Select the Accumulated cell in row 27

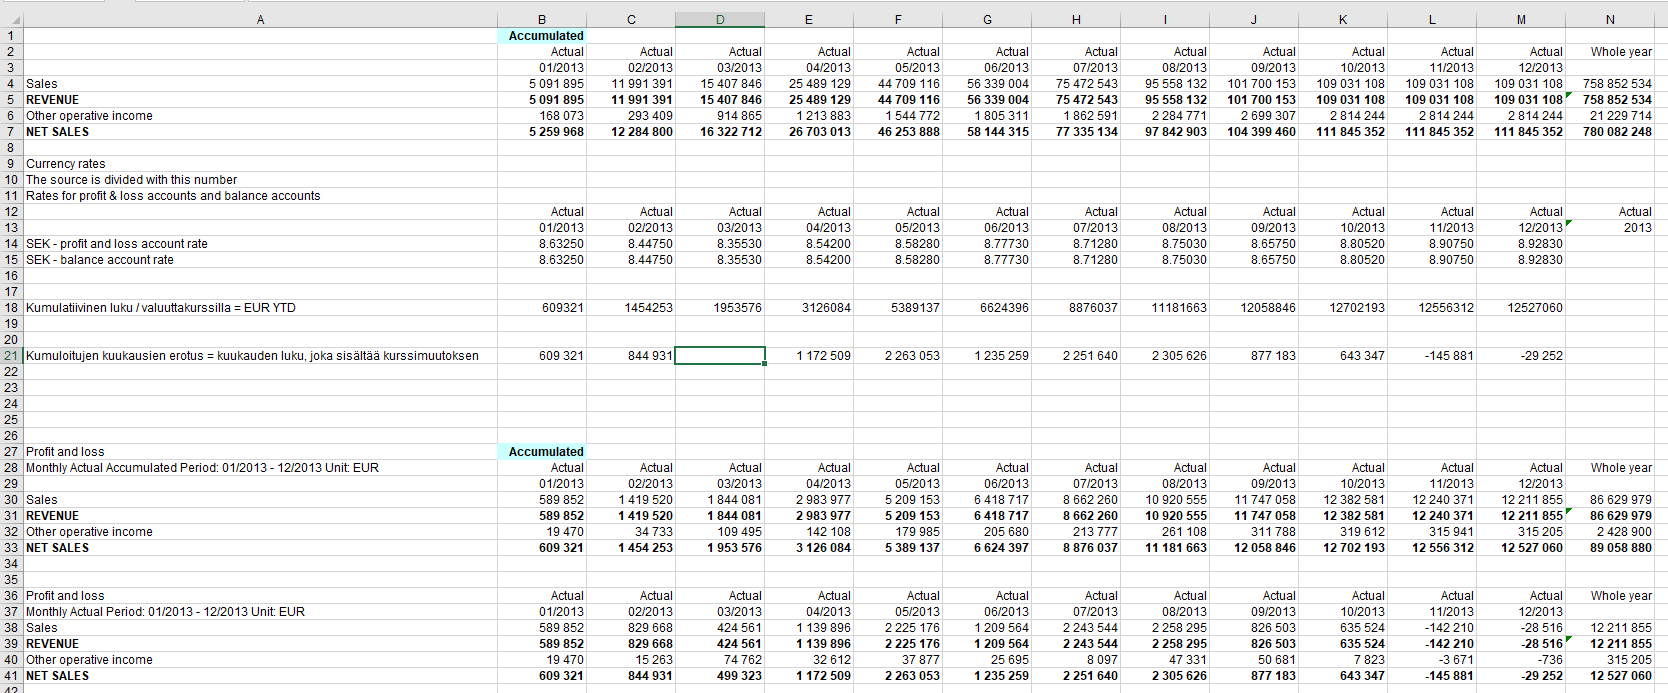[545, 452]
